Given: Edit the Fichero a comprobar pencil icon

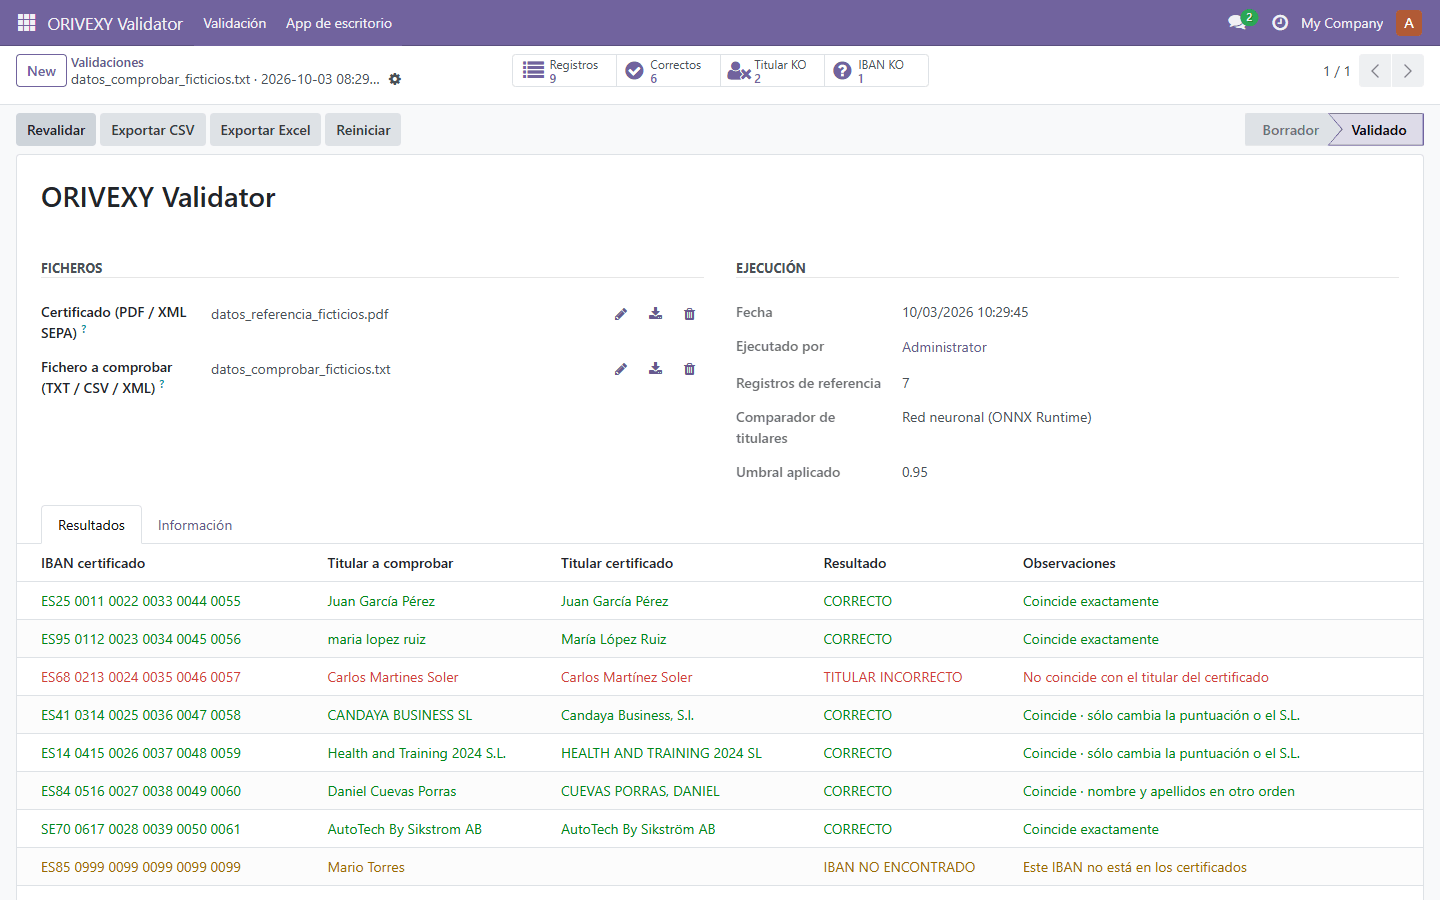Looking at the screenshot, I should (x=621, y=369).
